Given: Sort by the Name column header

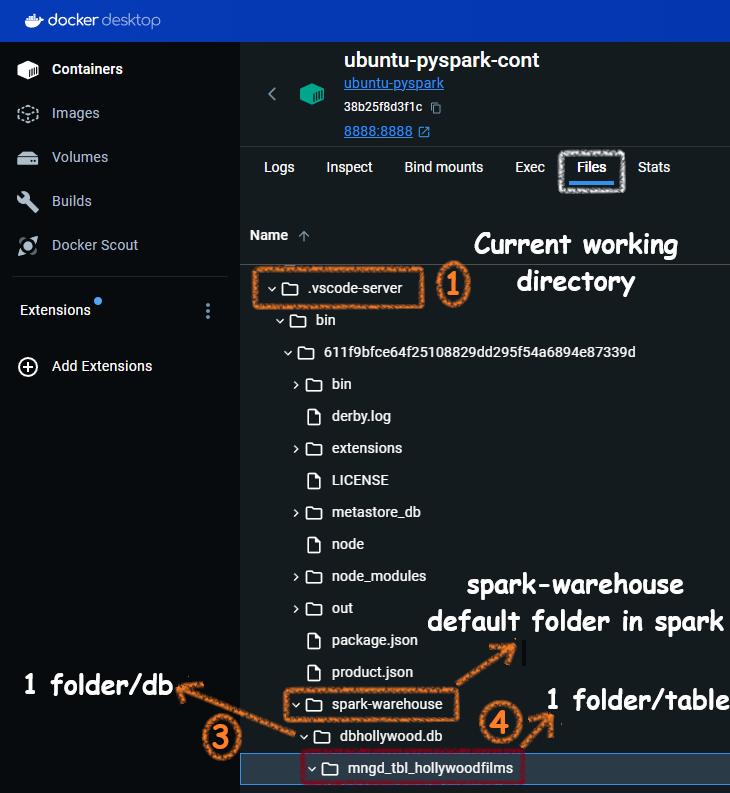Looking at the screenshot, I should [x=269, y=236].
